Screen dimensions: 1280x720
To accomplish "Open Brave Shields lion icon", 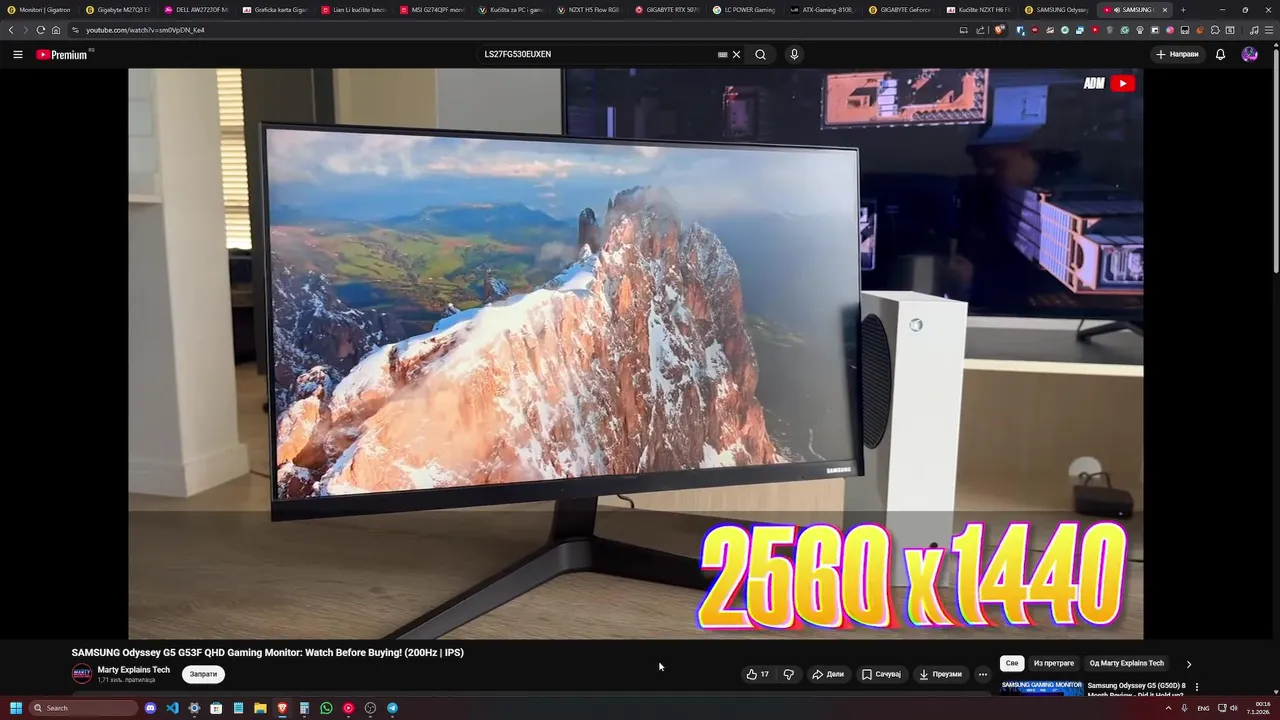I will 999,30.
